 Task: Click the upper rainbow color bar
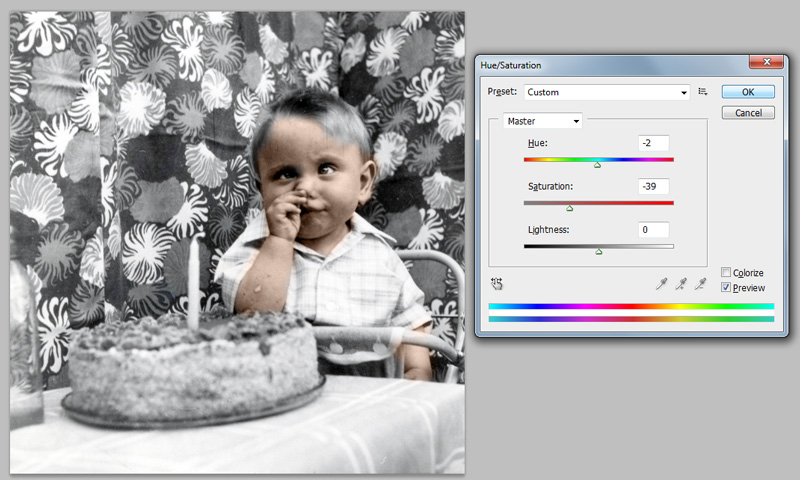click(631, 306)
